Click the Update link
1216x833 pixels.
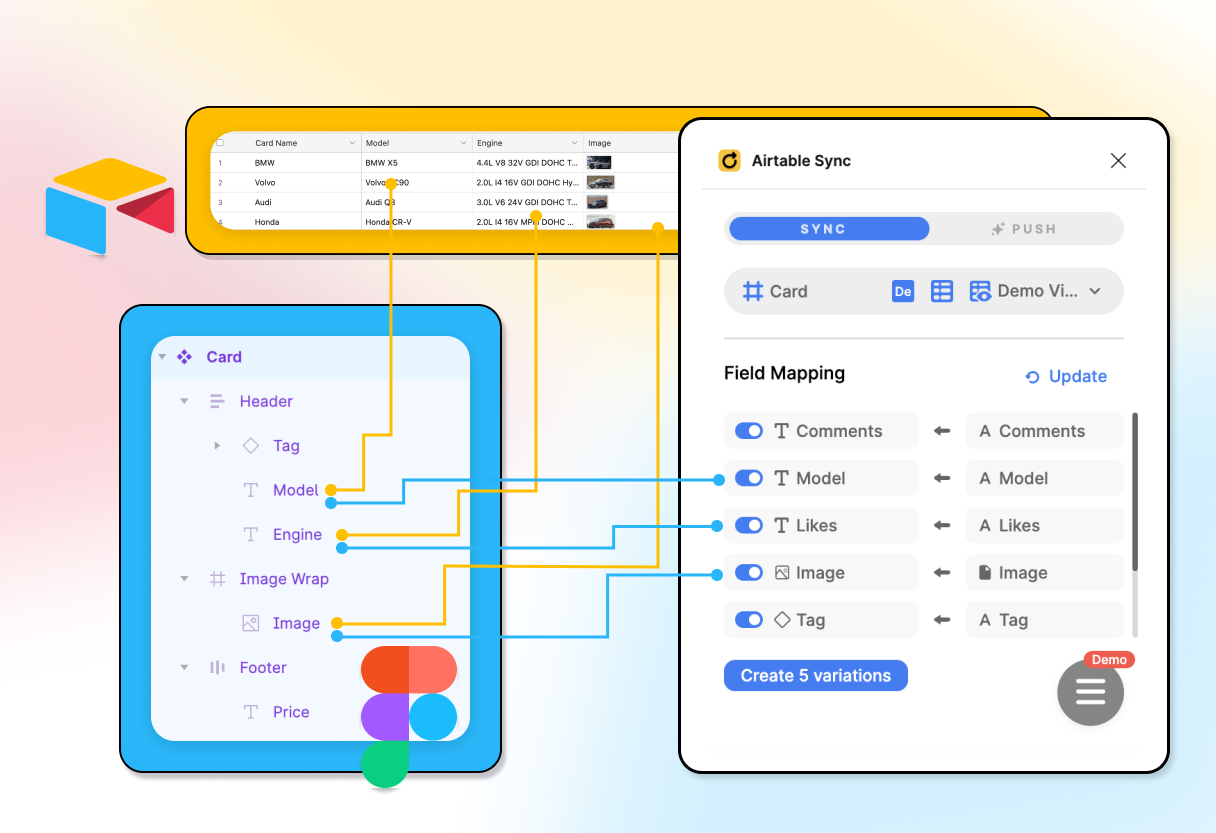[x=1078, y=377]
